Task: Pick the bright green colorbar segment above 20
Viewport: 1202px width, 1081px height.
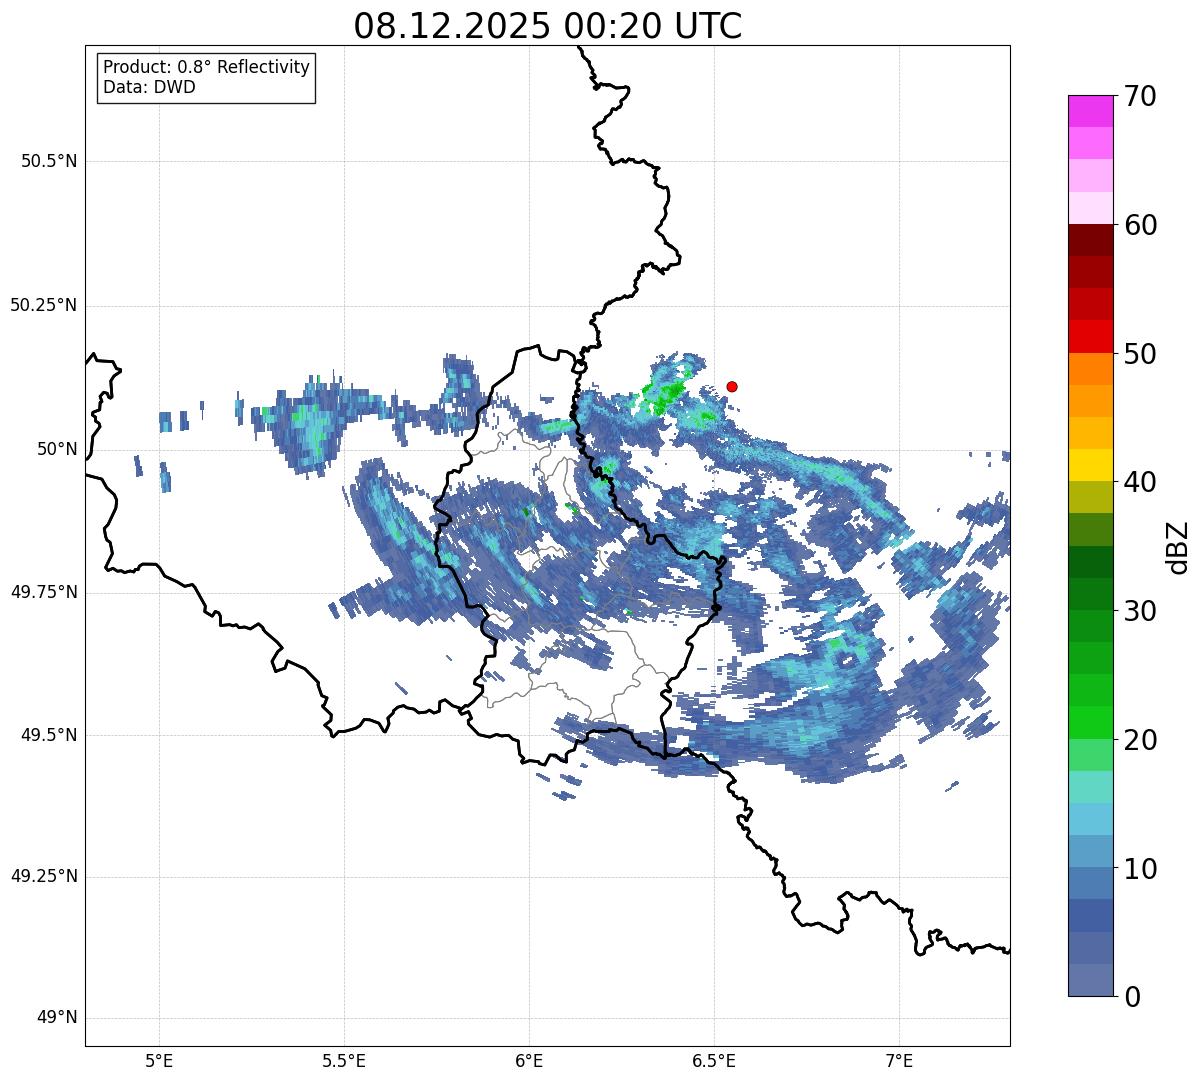Action: click(1090, 722)
